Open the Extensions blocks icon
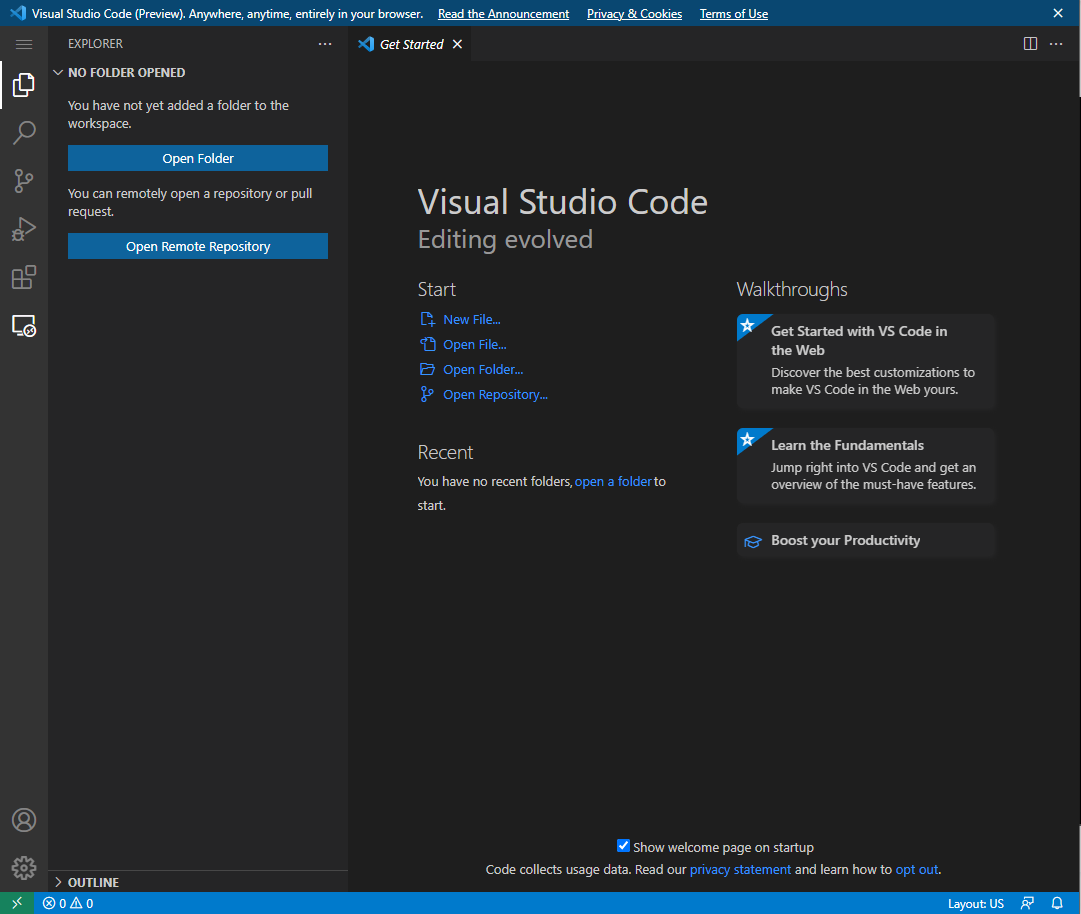Image resolution: width=1081 pixels, height=914 pixels. click(24, 277)
